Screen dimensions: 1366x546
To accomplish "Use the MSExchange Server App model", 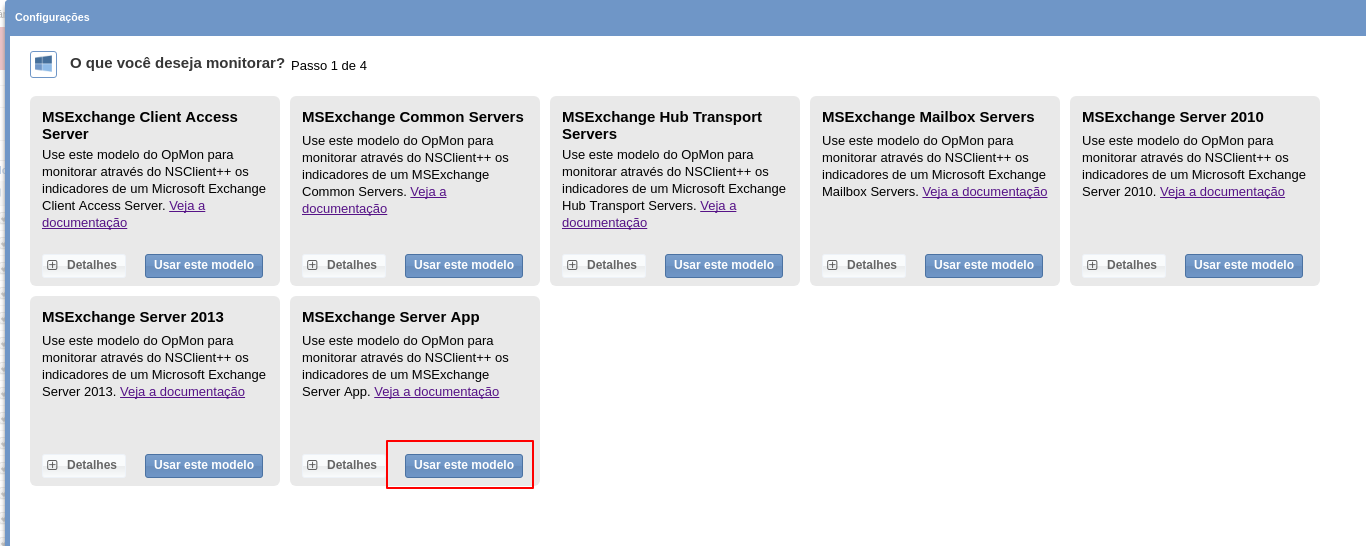I will (x=464, y=465).
